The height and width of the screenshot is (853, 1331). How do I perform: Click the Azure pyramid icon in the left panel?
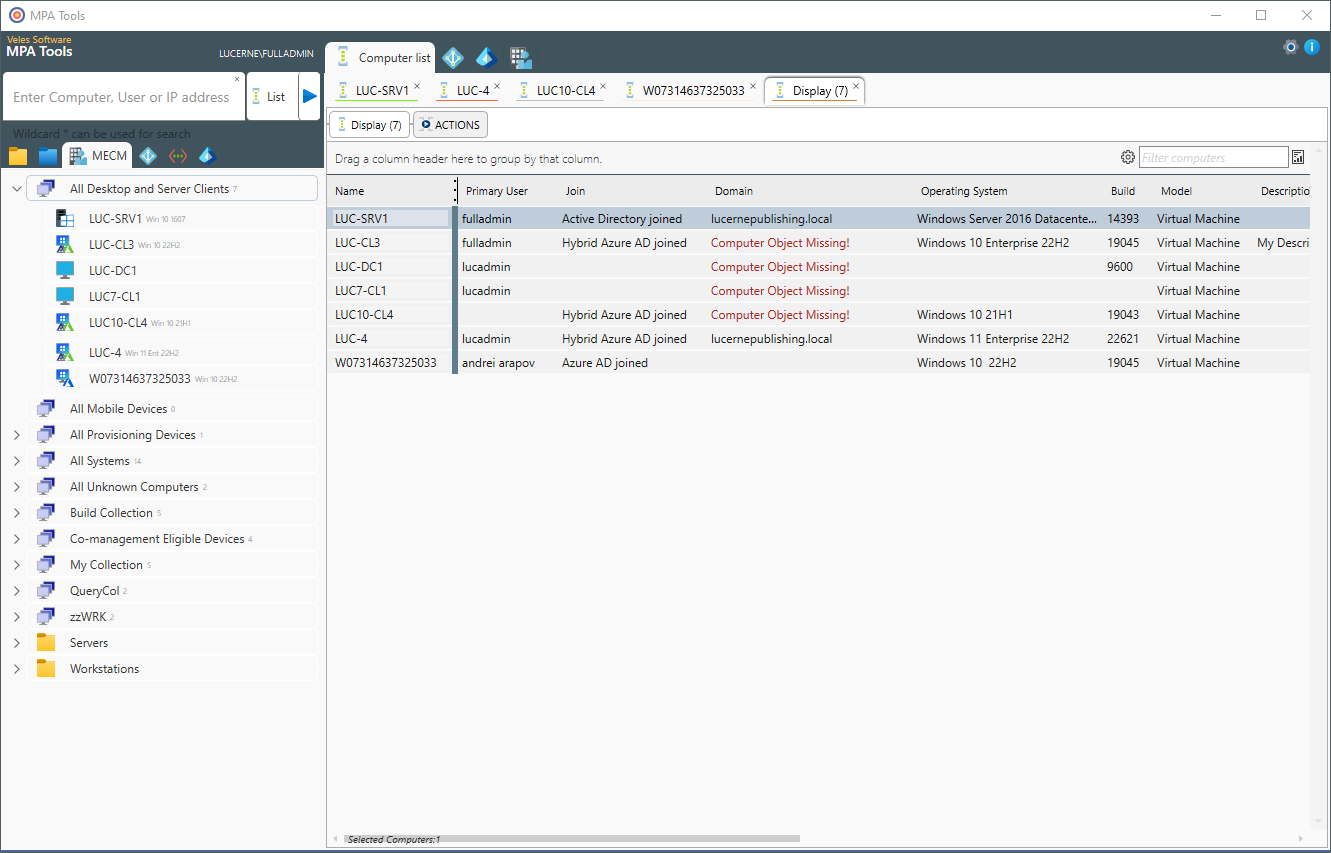point(207,156)
